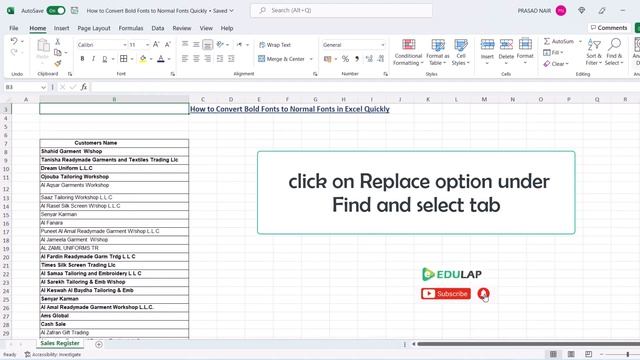Click the Comments button
Image resolution: width=640 pixels, height=360 pixels.
tap(609, 28)
